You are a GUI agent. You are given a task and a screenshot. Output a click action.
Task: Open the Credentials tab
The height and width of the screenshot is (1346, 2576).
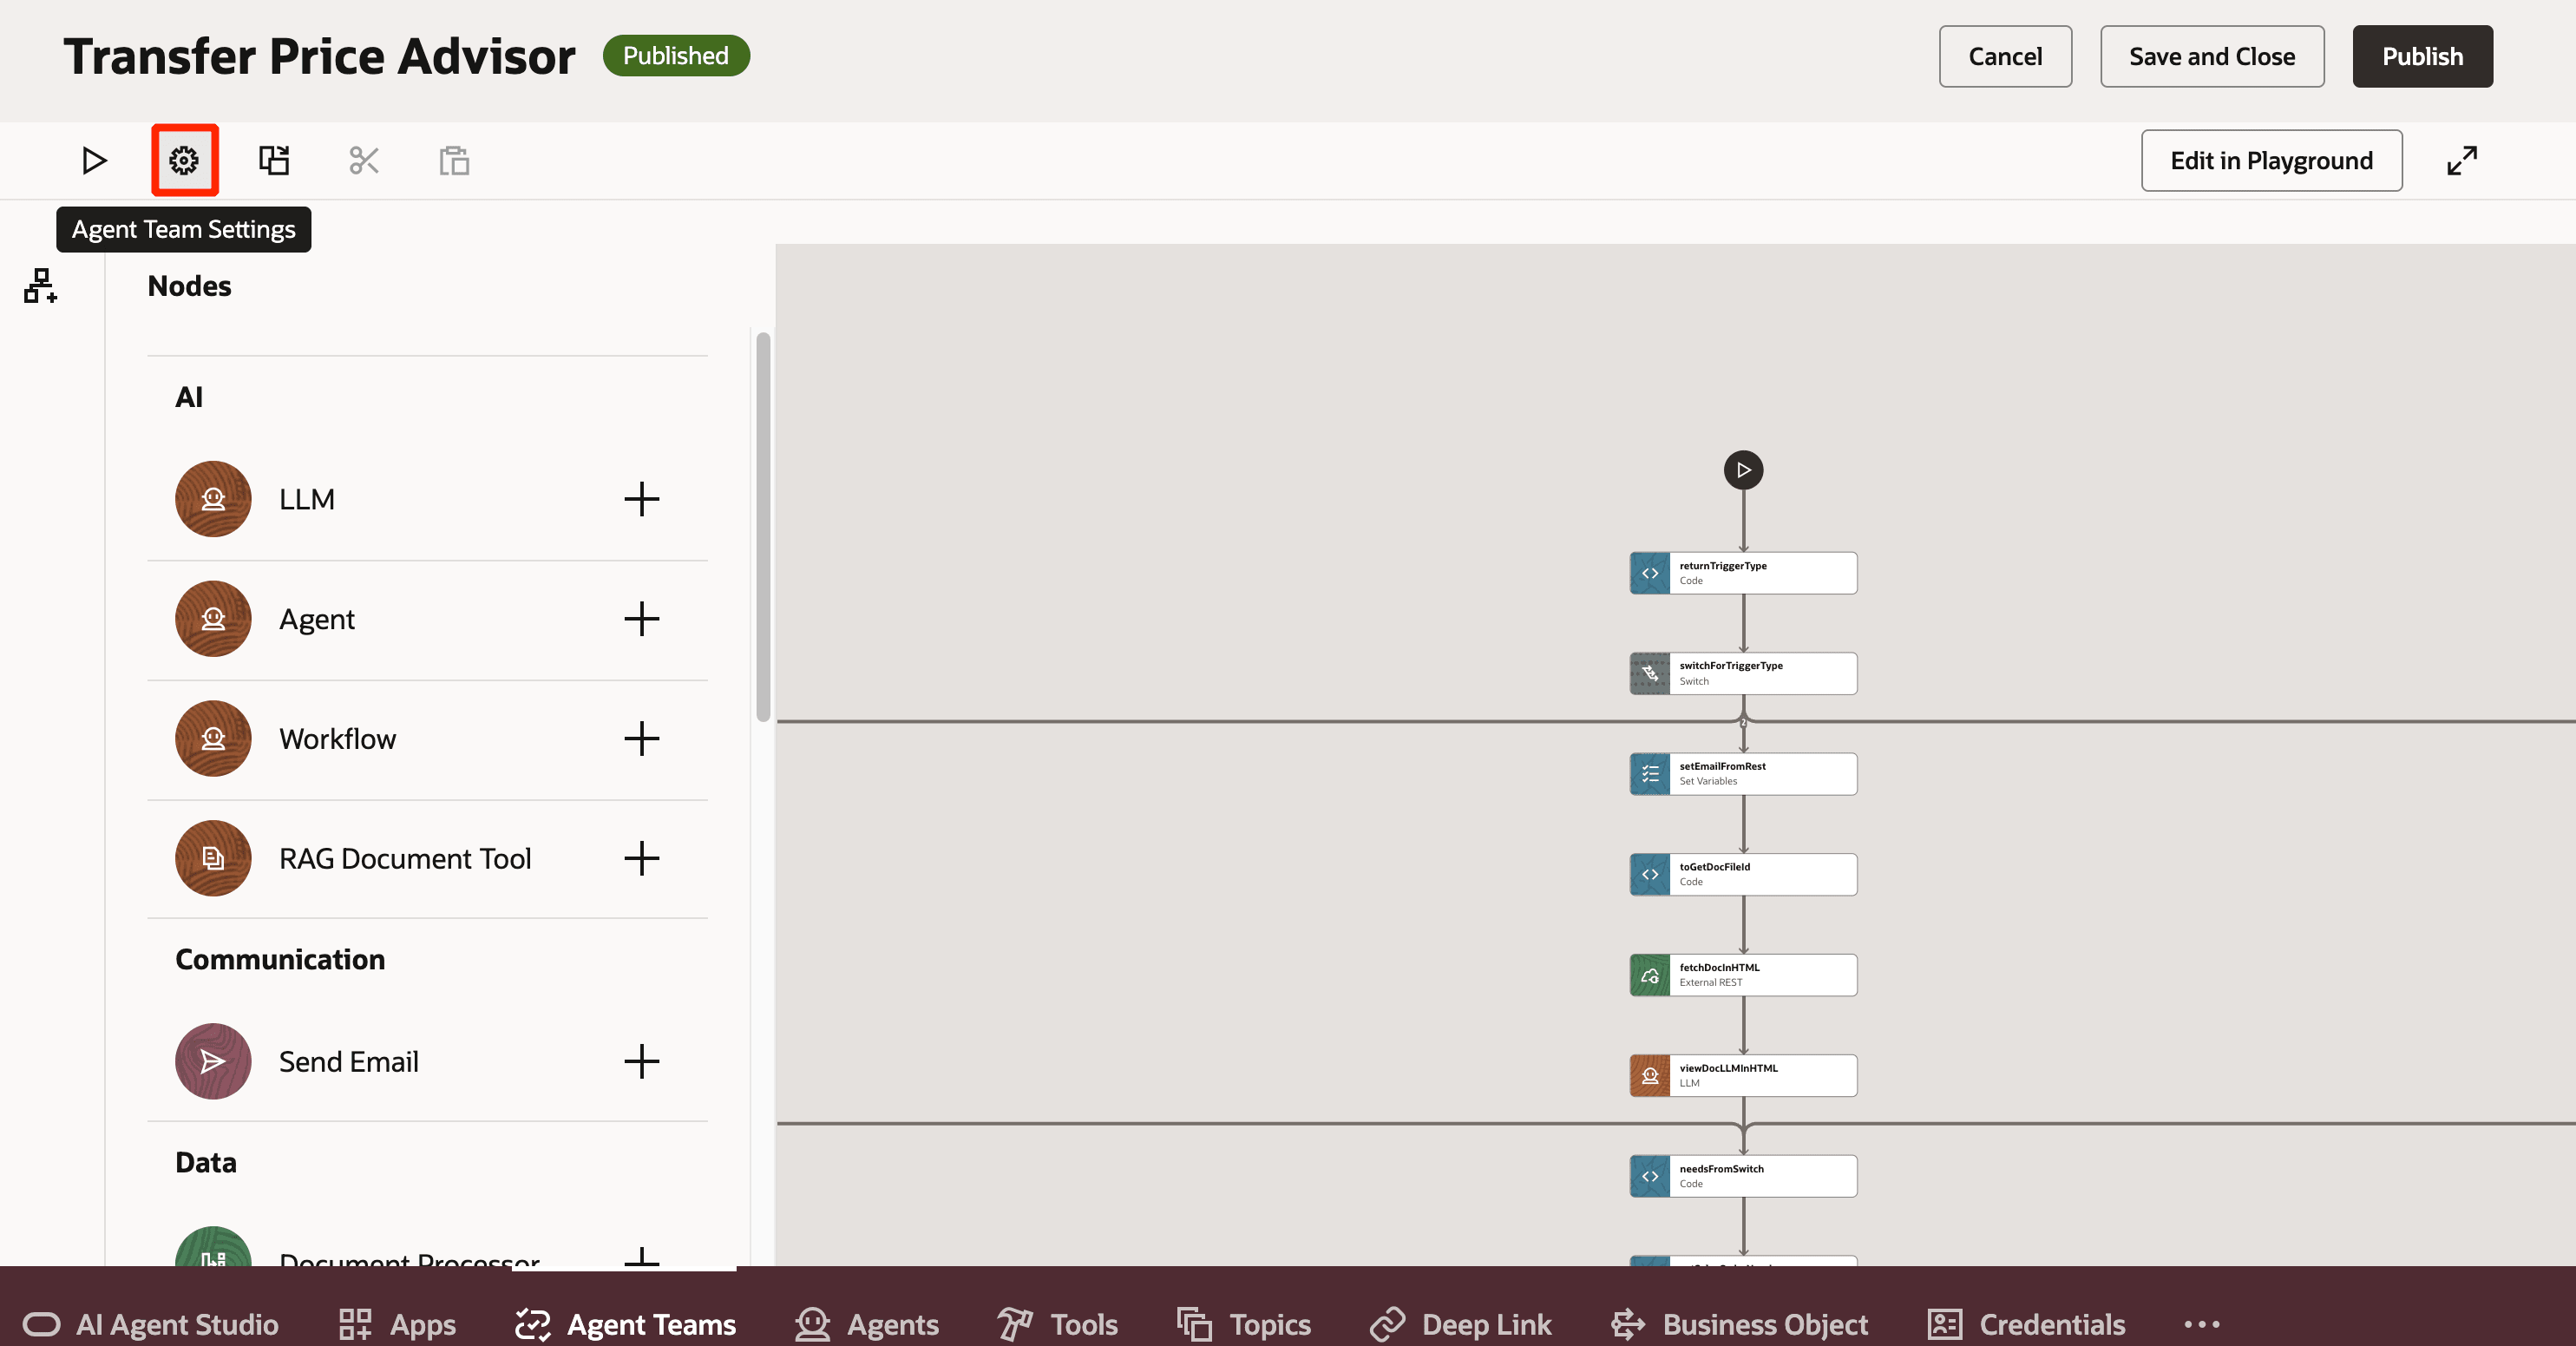2026,1324
